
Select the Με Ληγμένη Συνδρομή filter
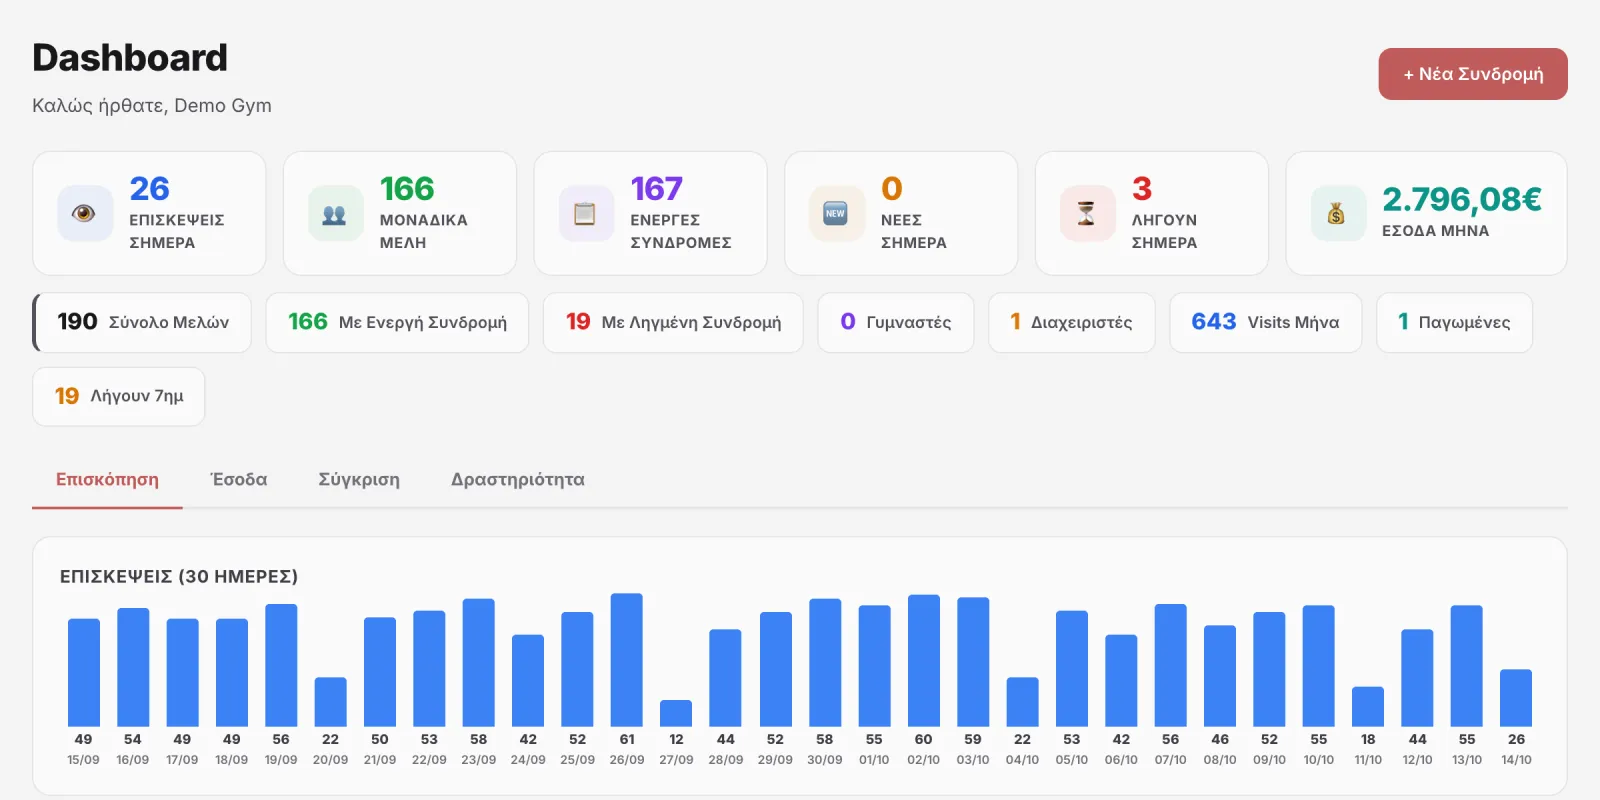pos(673,322)
